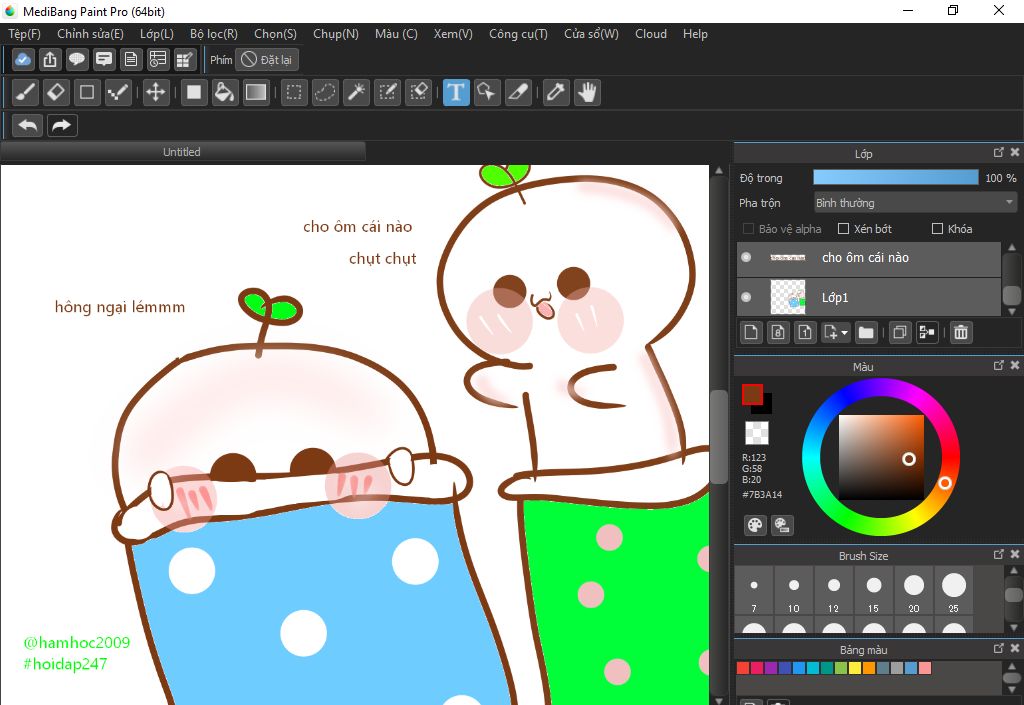Choose brush size 15

pyautogui.click(x=874, y=591)
